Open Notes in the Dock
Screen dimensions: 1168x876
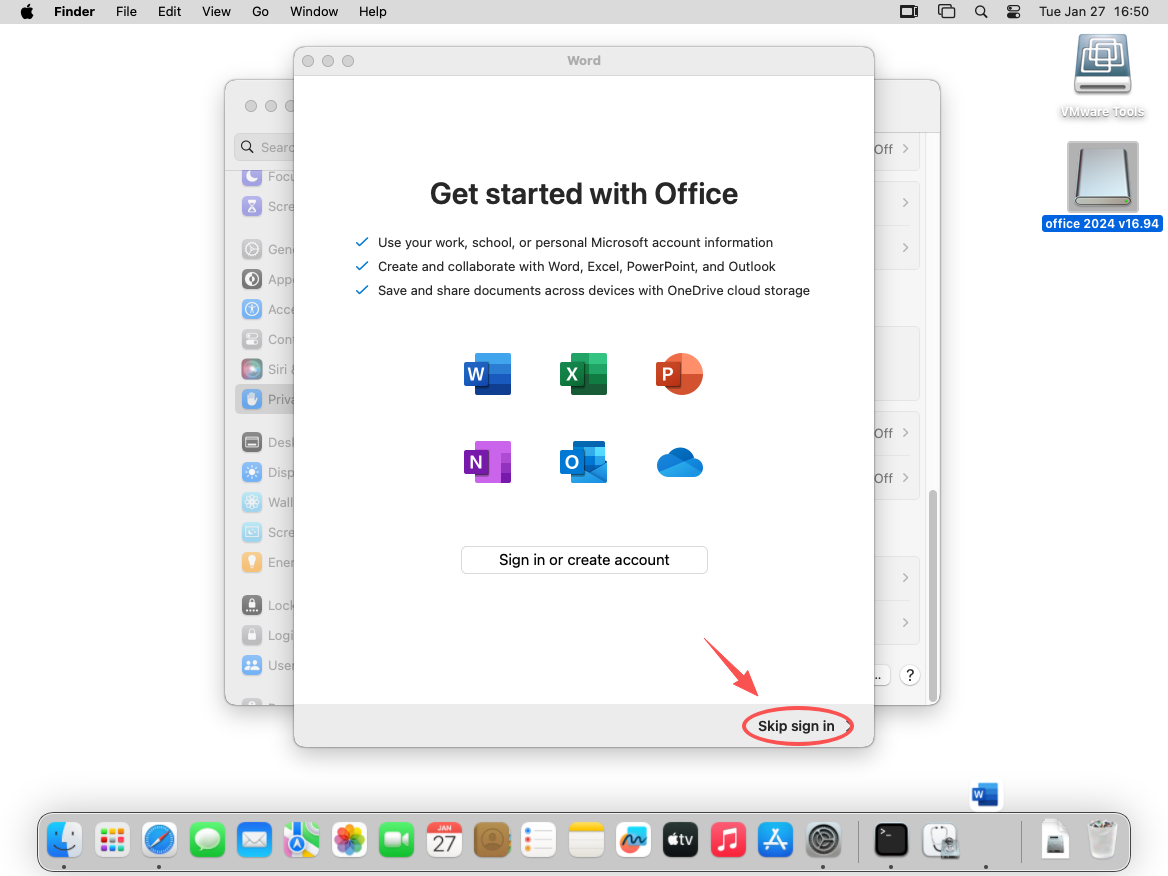pyautogui.click(x=586, y=841)
